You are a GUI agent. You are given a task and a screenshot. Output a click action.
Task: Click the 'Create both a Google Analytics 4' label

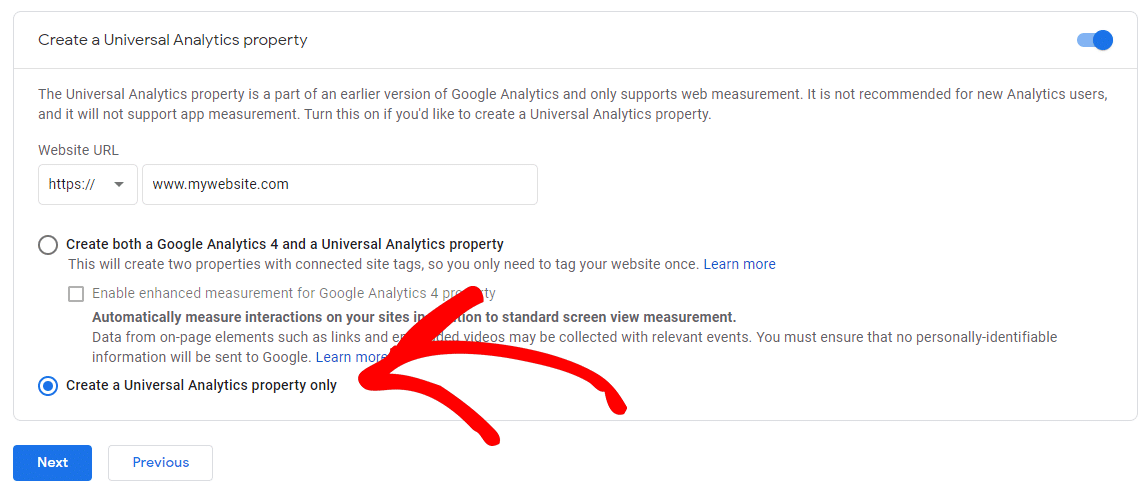pyautogui.click(x=285, y=244)
